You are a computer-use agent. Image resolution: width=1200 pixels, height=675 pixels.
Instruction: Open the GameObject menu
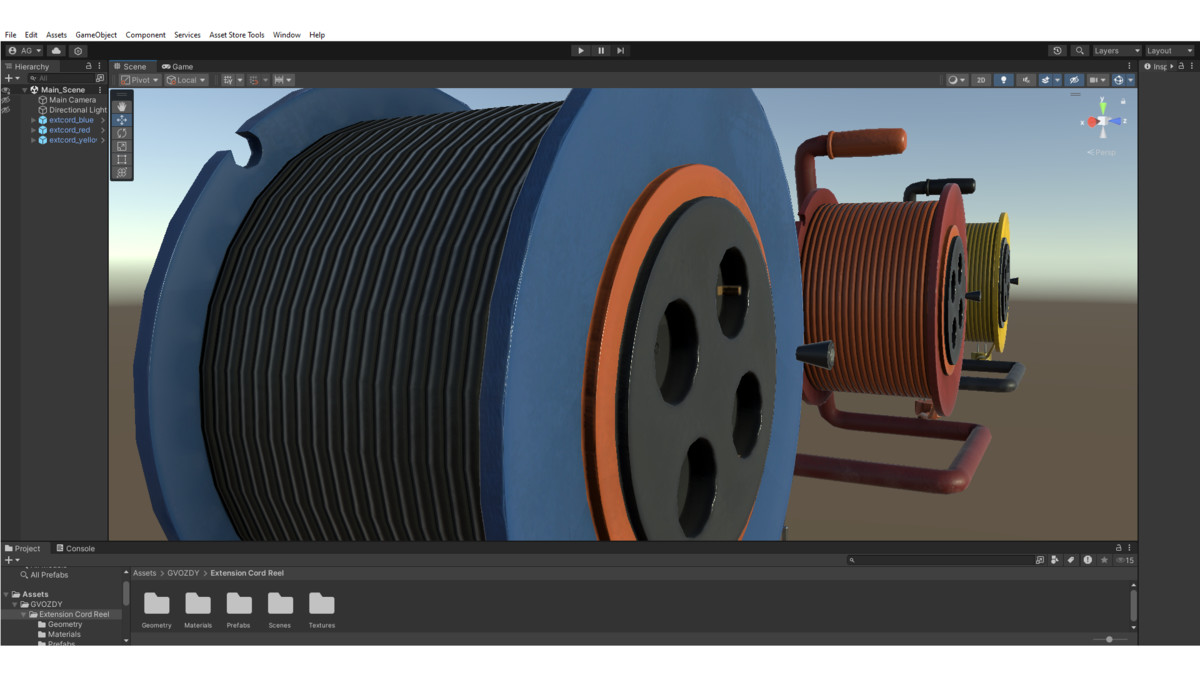[96, 35]
